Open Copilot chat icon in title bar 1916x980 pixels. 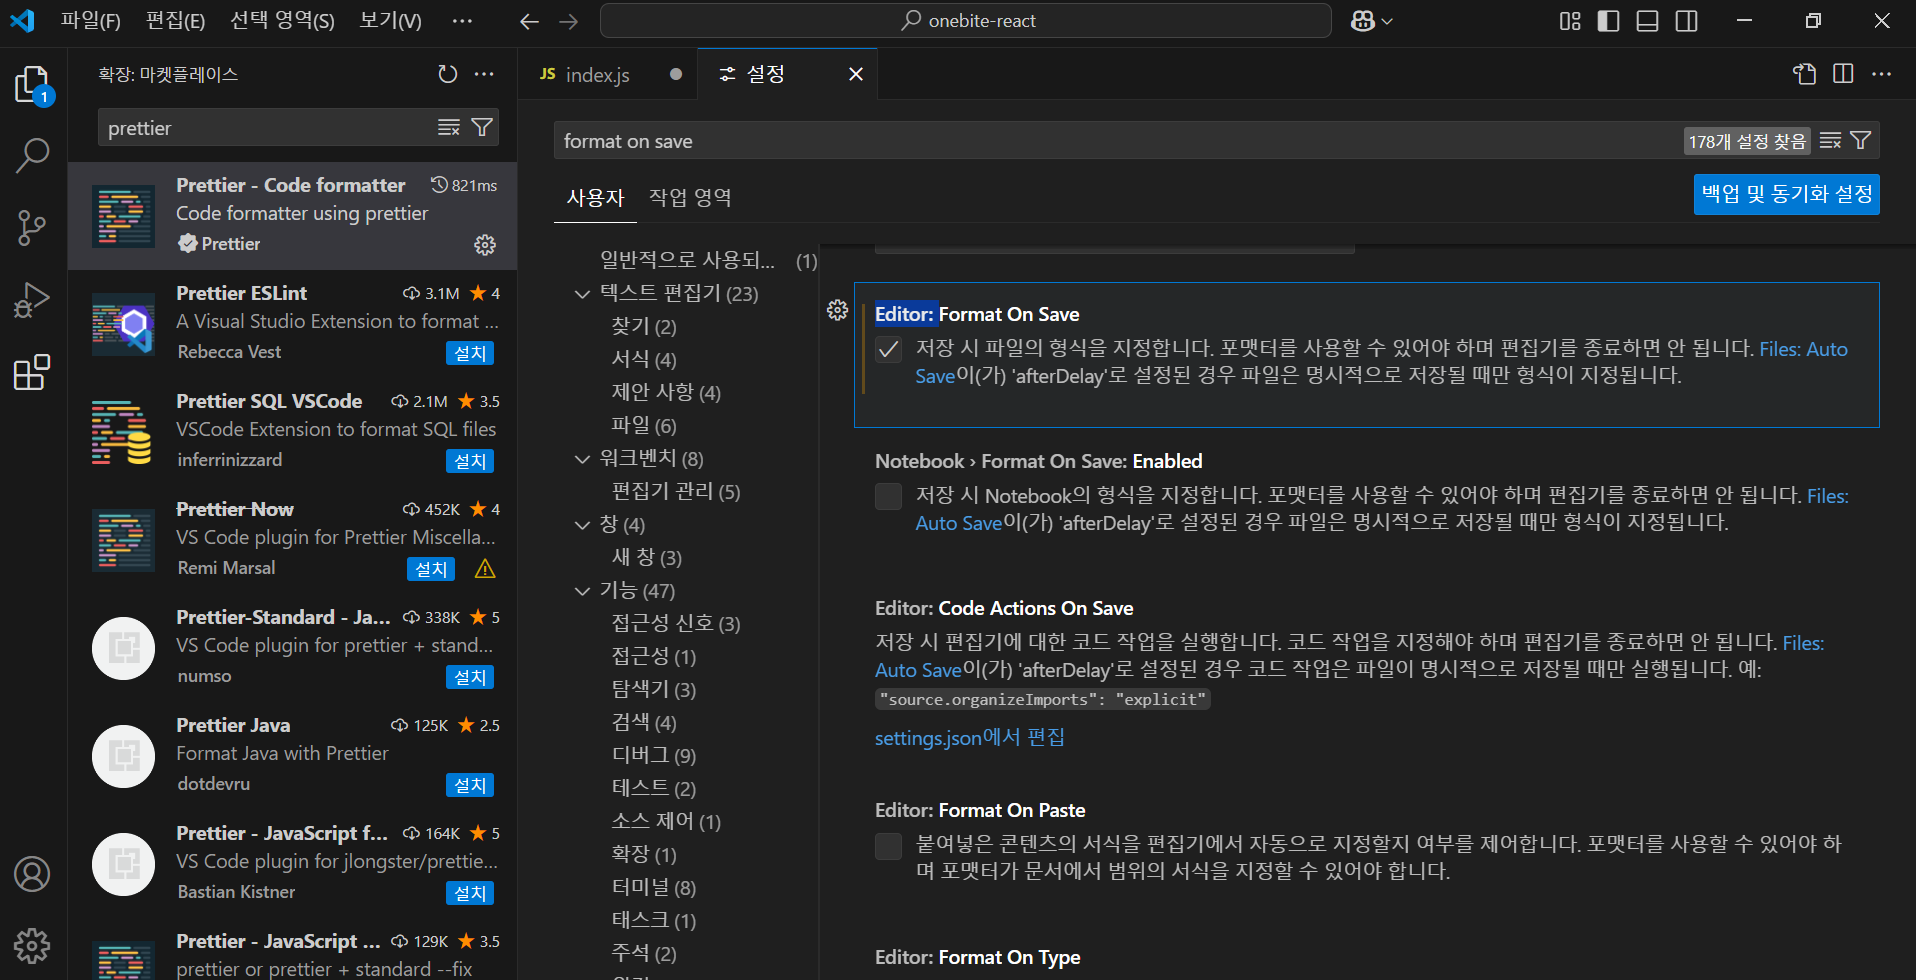click(1362, 21)
